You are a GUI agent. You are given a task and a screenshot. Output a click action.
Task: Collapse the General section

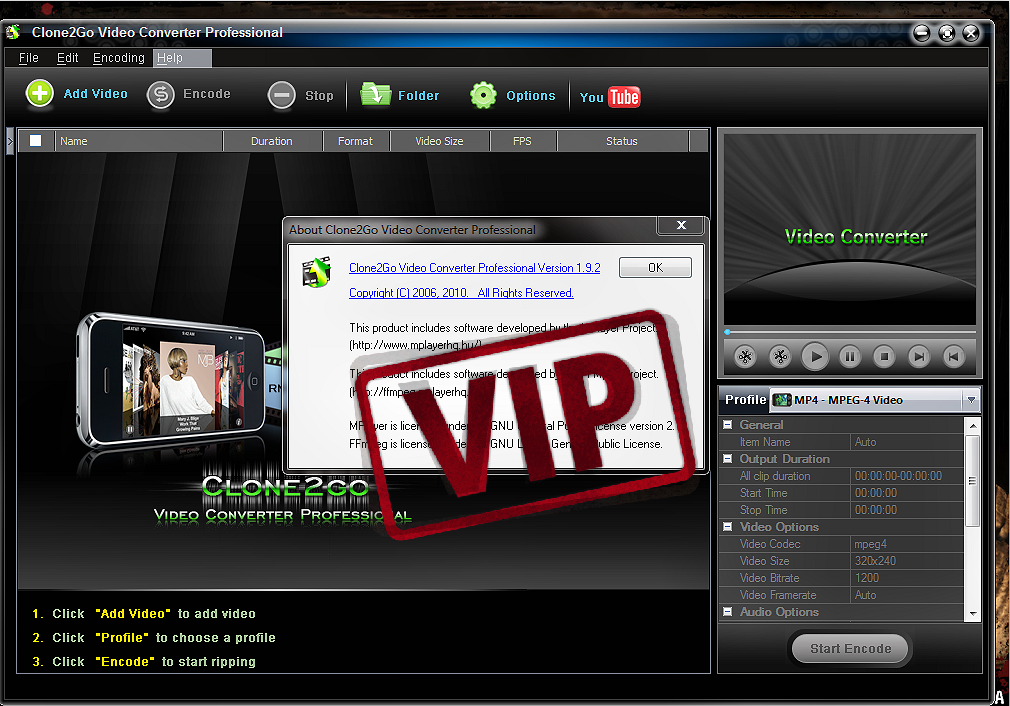point(728,425)
